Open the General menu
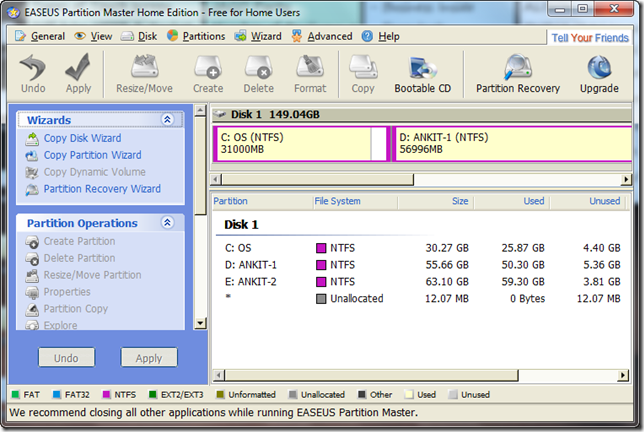Screen dimensions: 644x432 coord(40,37)
